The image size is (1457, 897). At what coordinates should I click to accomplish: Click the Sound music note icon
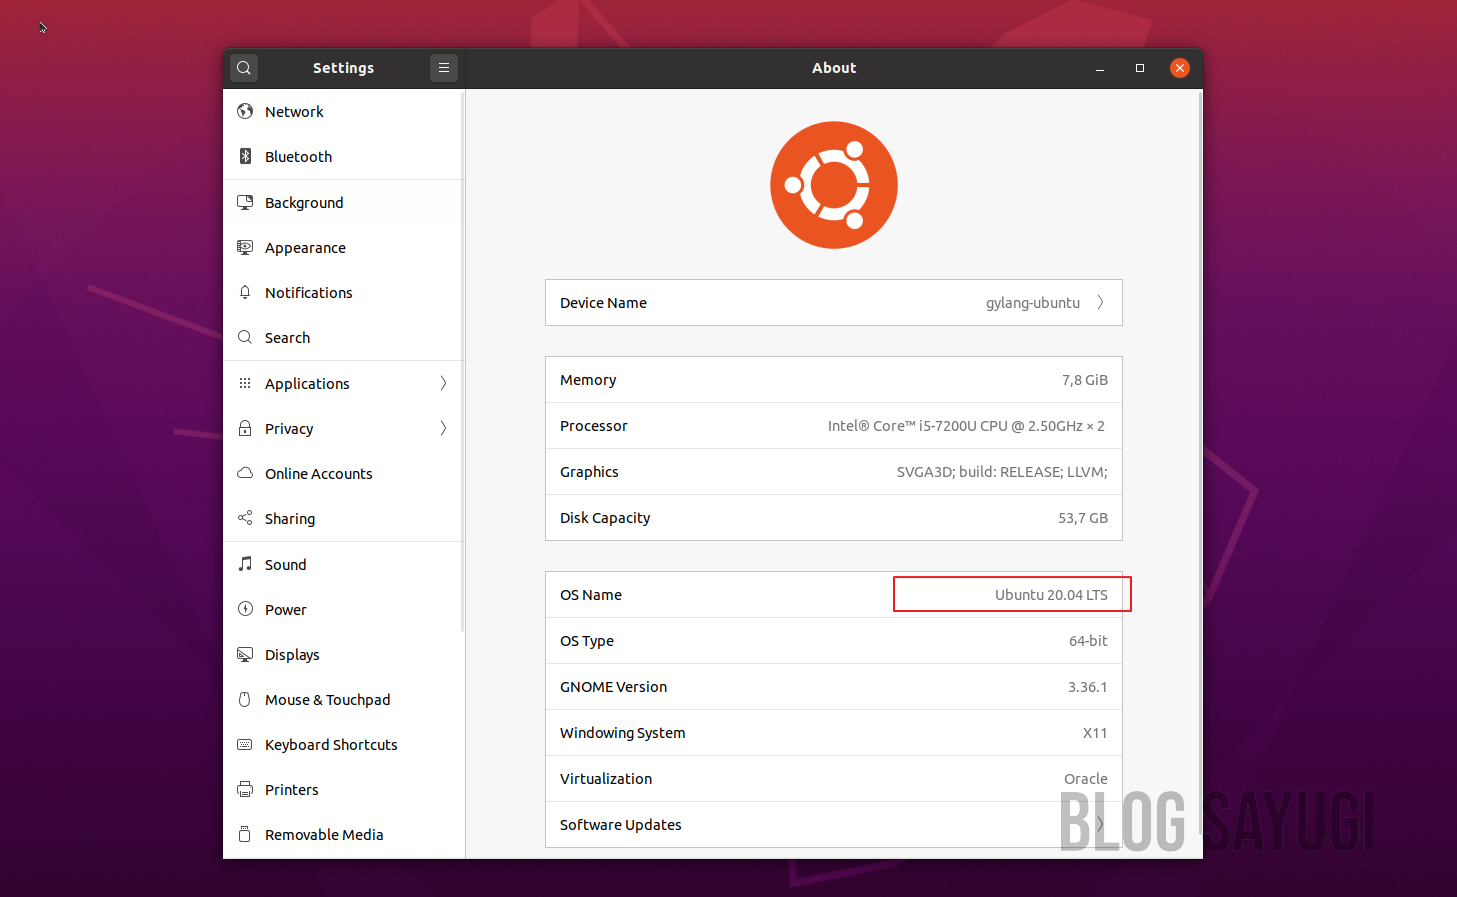[245, 564]
